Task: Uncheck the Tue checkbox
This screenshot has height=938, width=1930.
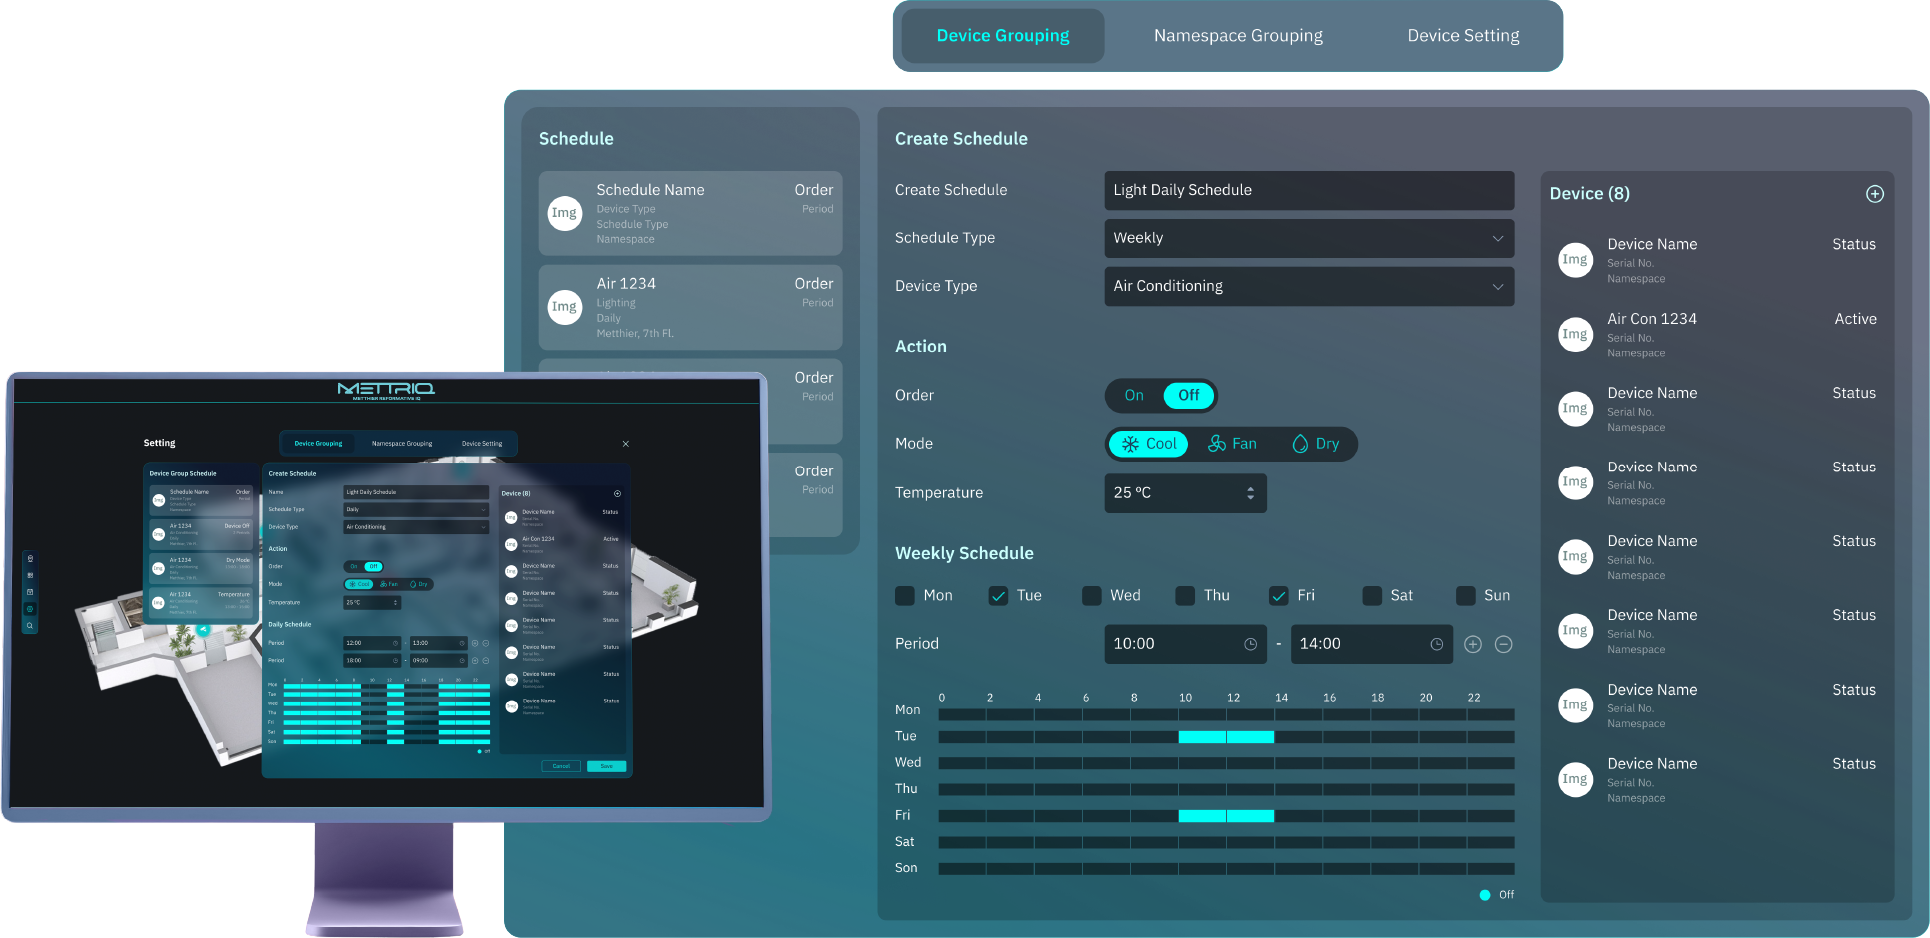Action: pos(998,596)
